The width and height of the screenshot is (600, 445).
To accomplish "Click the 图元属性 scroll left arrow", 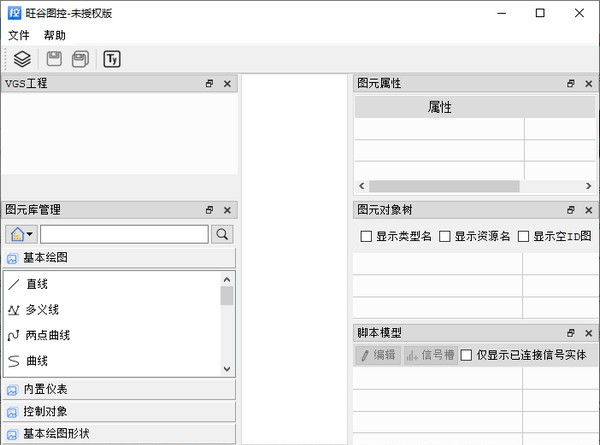I will (x=362, y=186).
